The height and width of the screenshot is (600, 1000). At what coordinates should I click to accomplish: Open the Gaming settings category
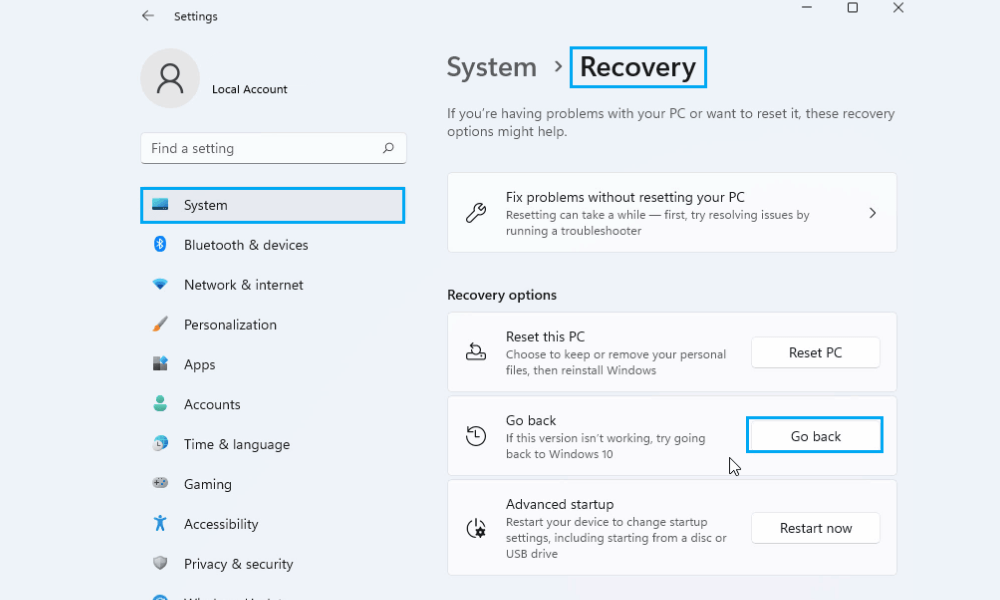[207, 484]
